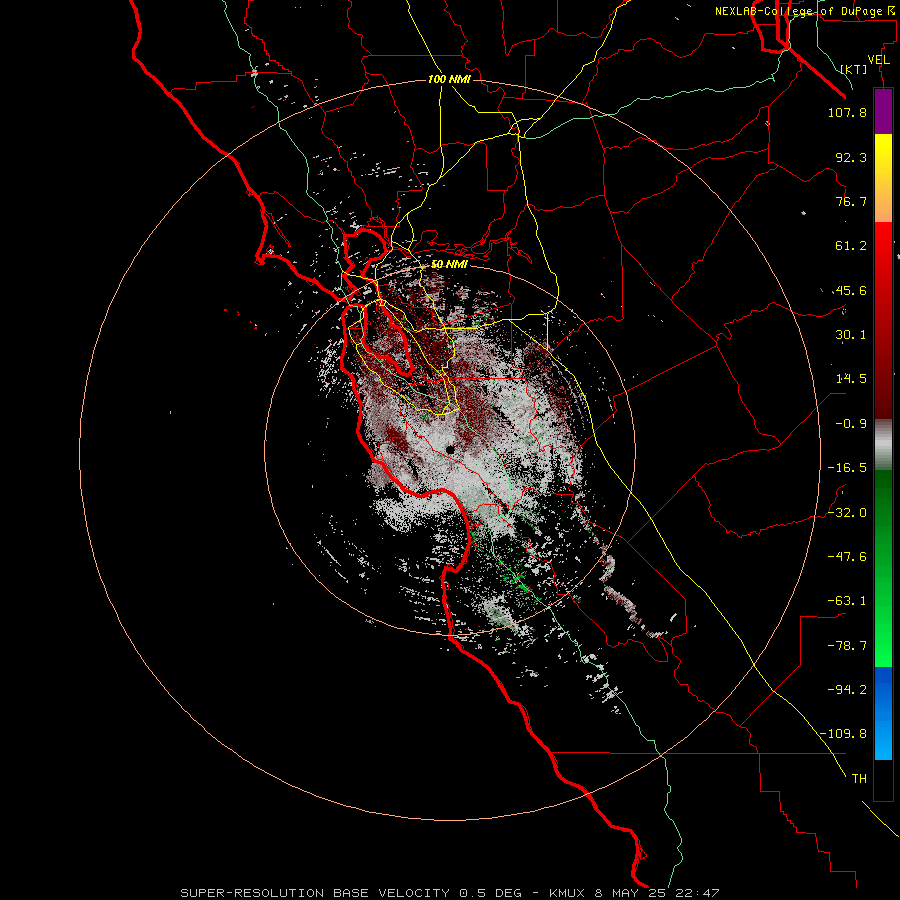Screen dimensions: 900x900
Task: Pick the purple segment of the velocity color bar
Action: [883, 111]
